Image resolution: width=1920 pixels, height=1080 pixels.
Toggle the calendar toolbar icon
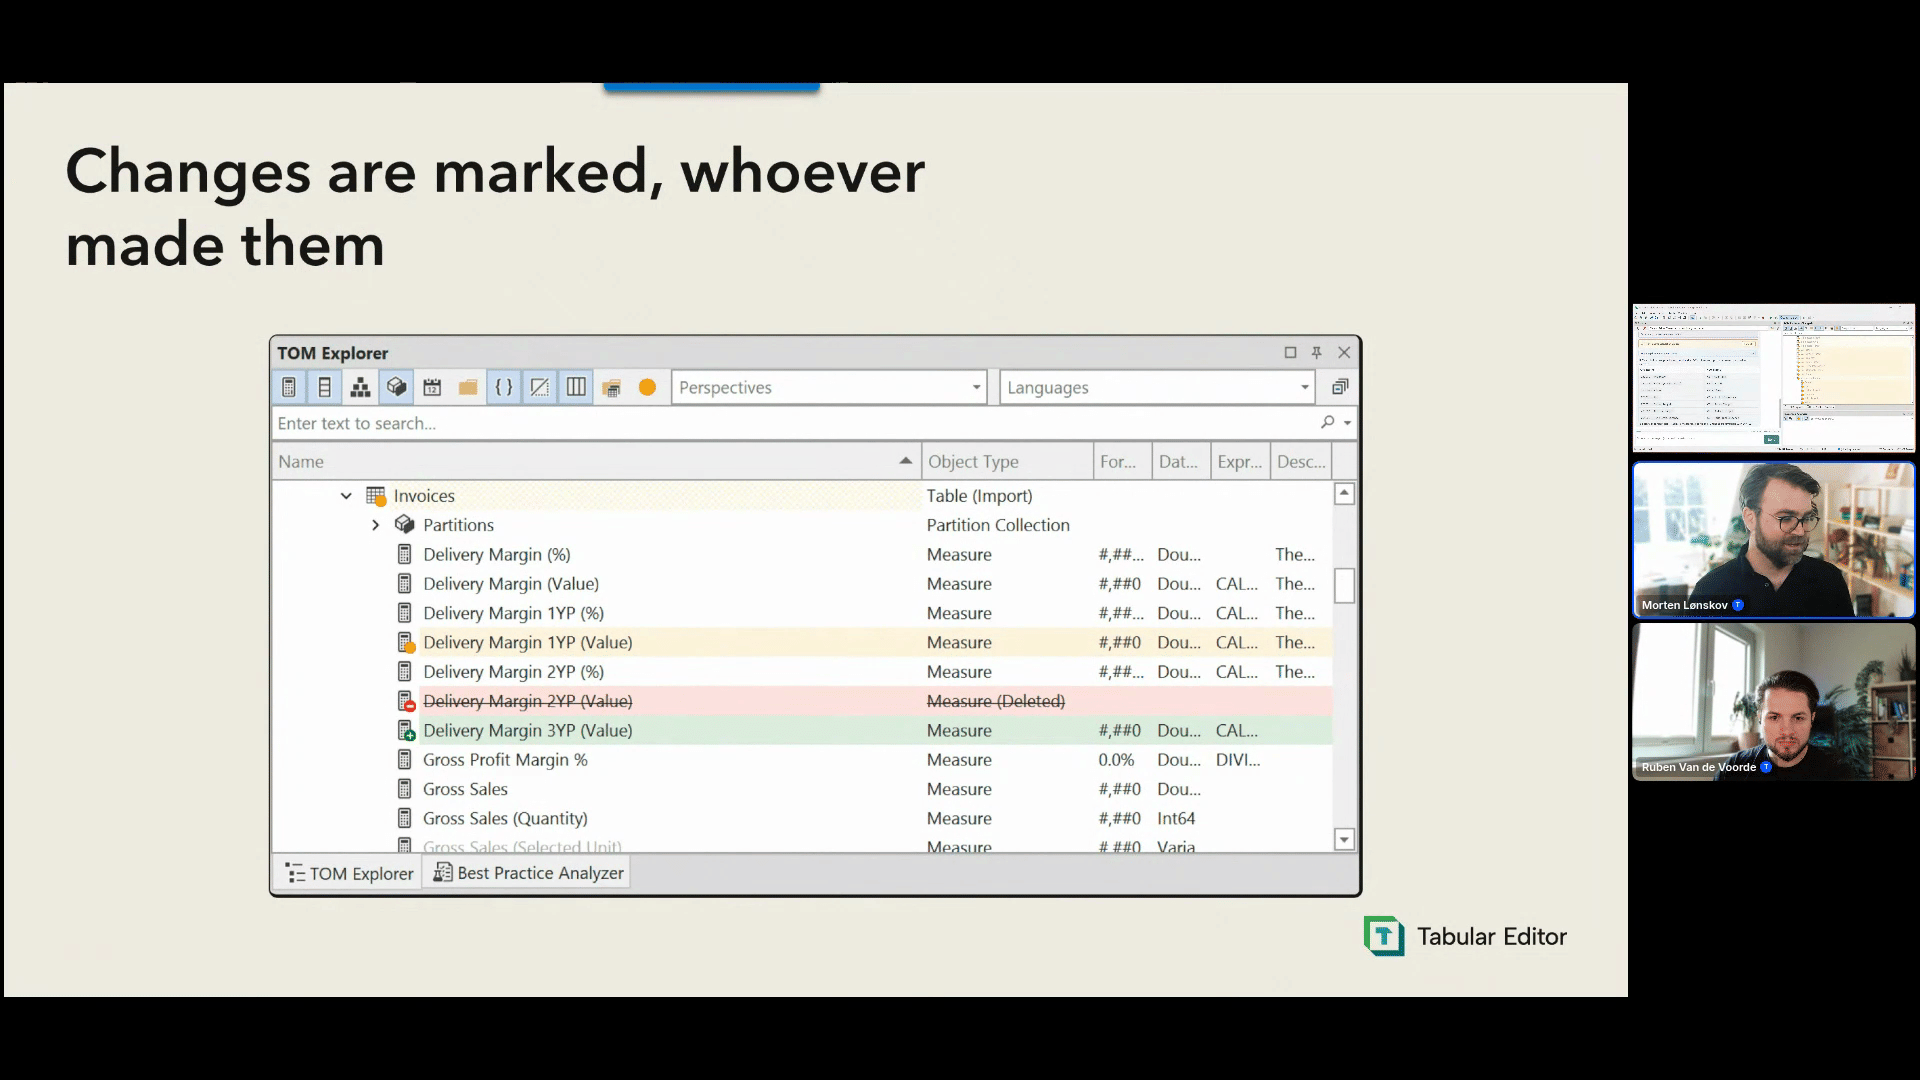click(x=432, y=387)
